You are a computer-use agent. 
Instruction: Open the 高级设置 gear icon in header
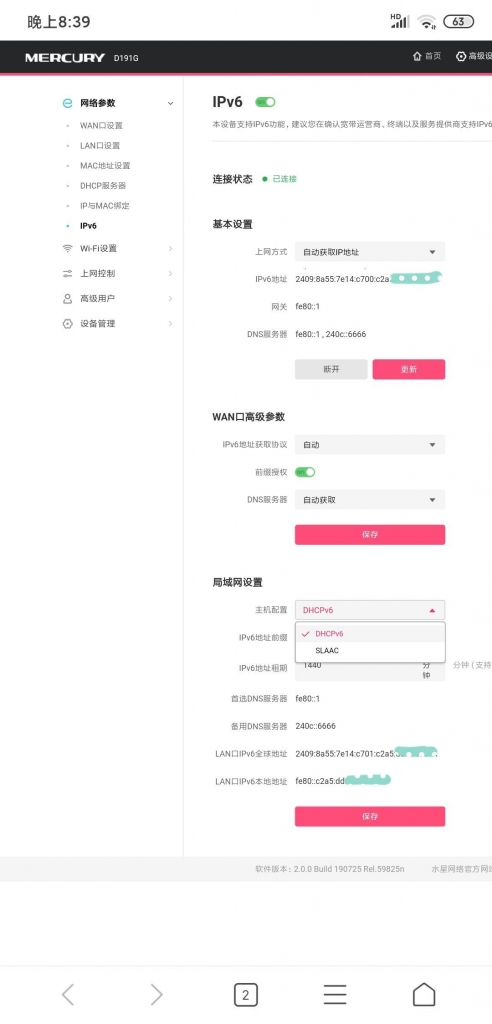click(x=461, y=57)
